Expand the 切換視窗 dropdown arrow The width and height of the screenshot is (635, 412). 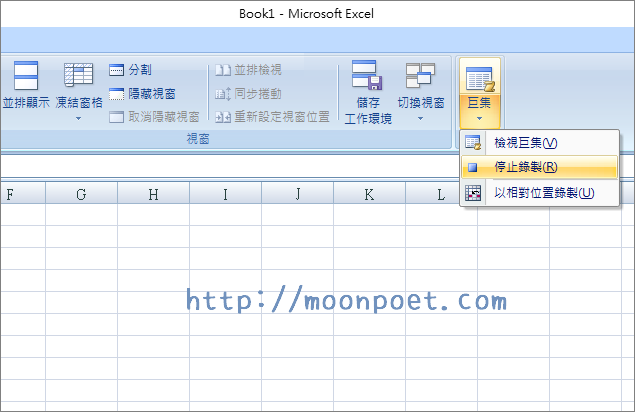(420, 119)
